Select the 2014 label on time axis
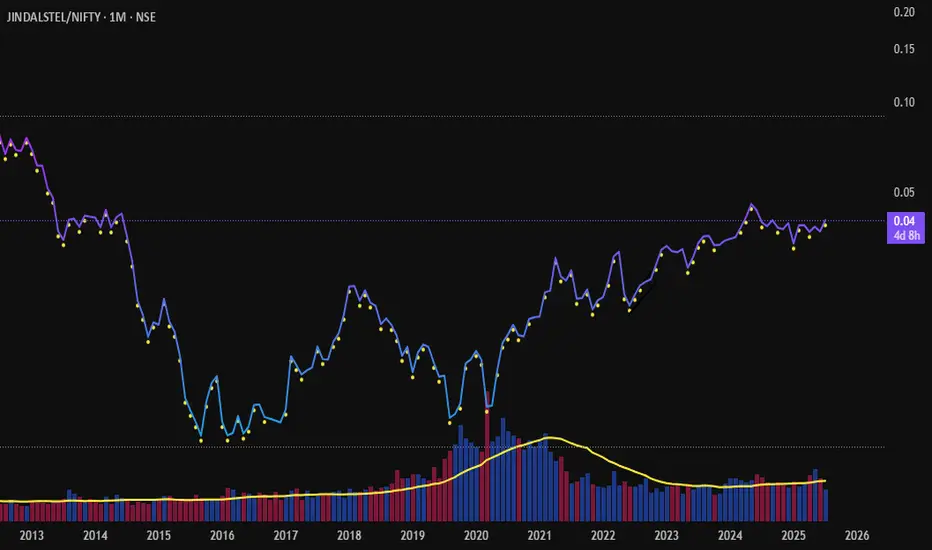This screenshot has width=932, height=550. 95,535
